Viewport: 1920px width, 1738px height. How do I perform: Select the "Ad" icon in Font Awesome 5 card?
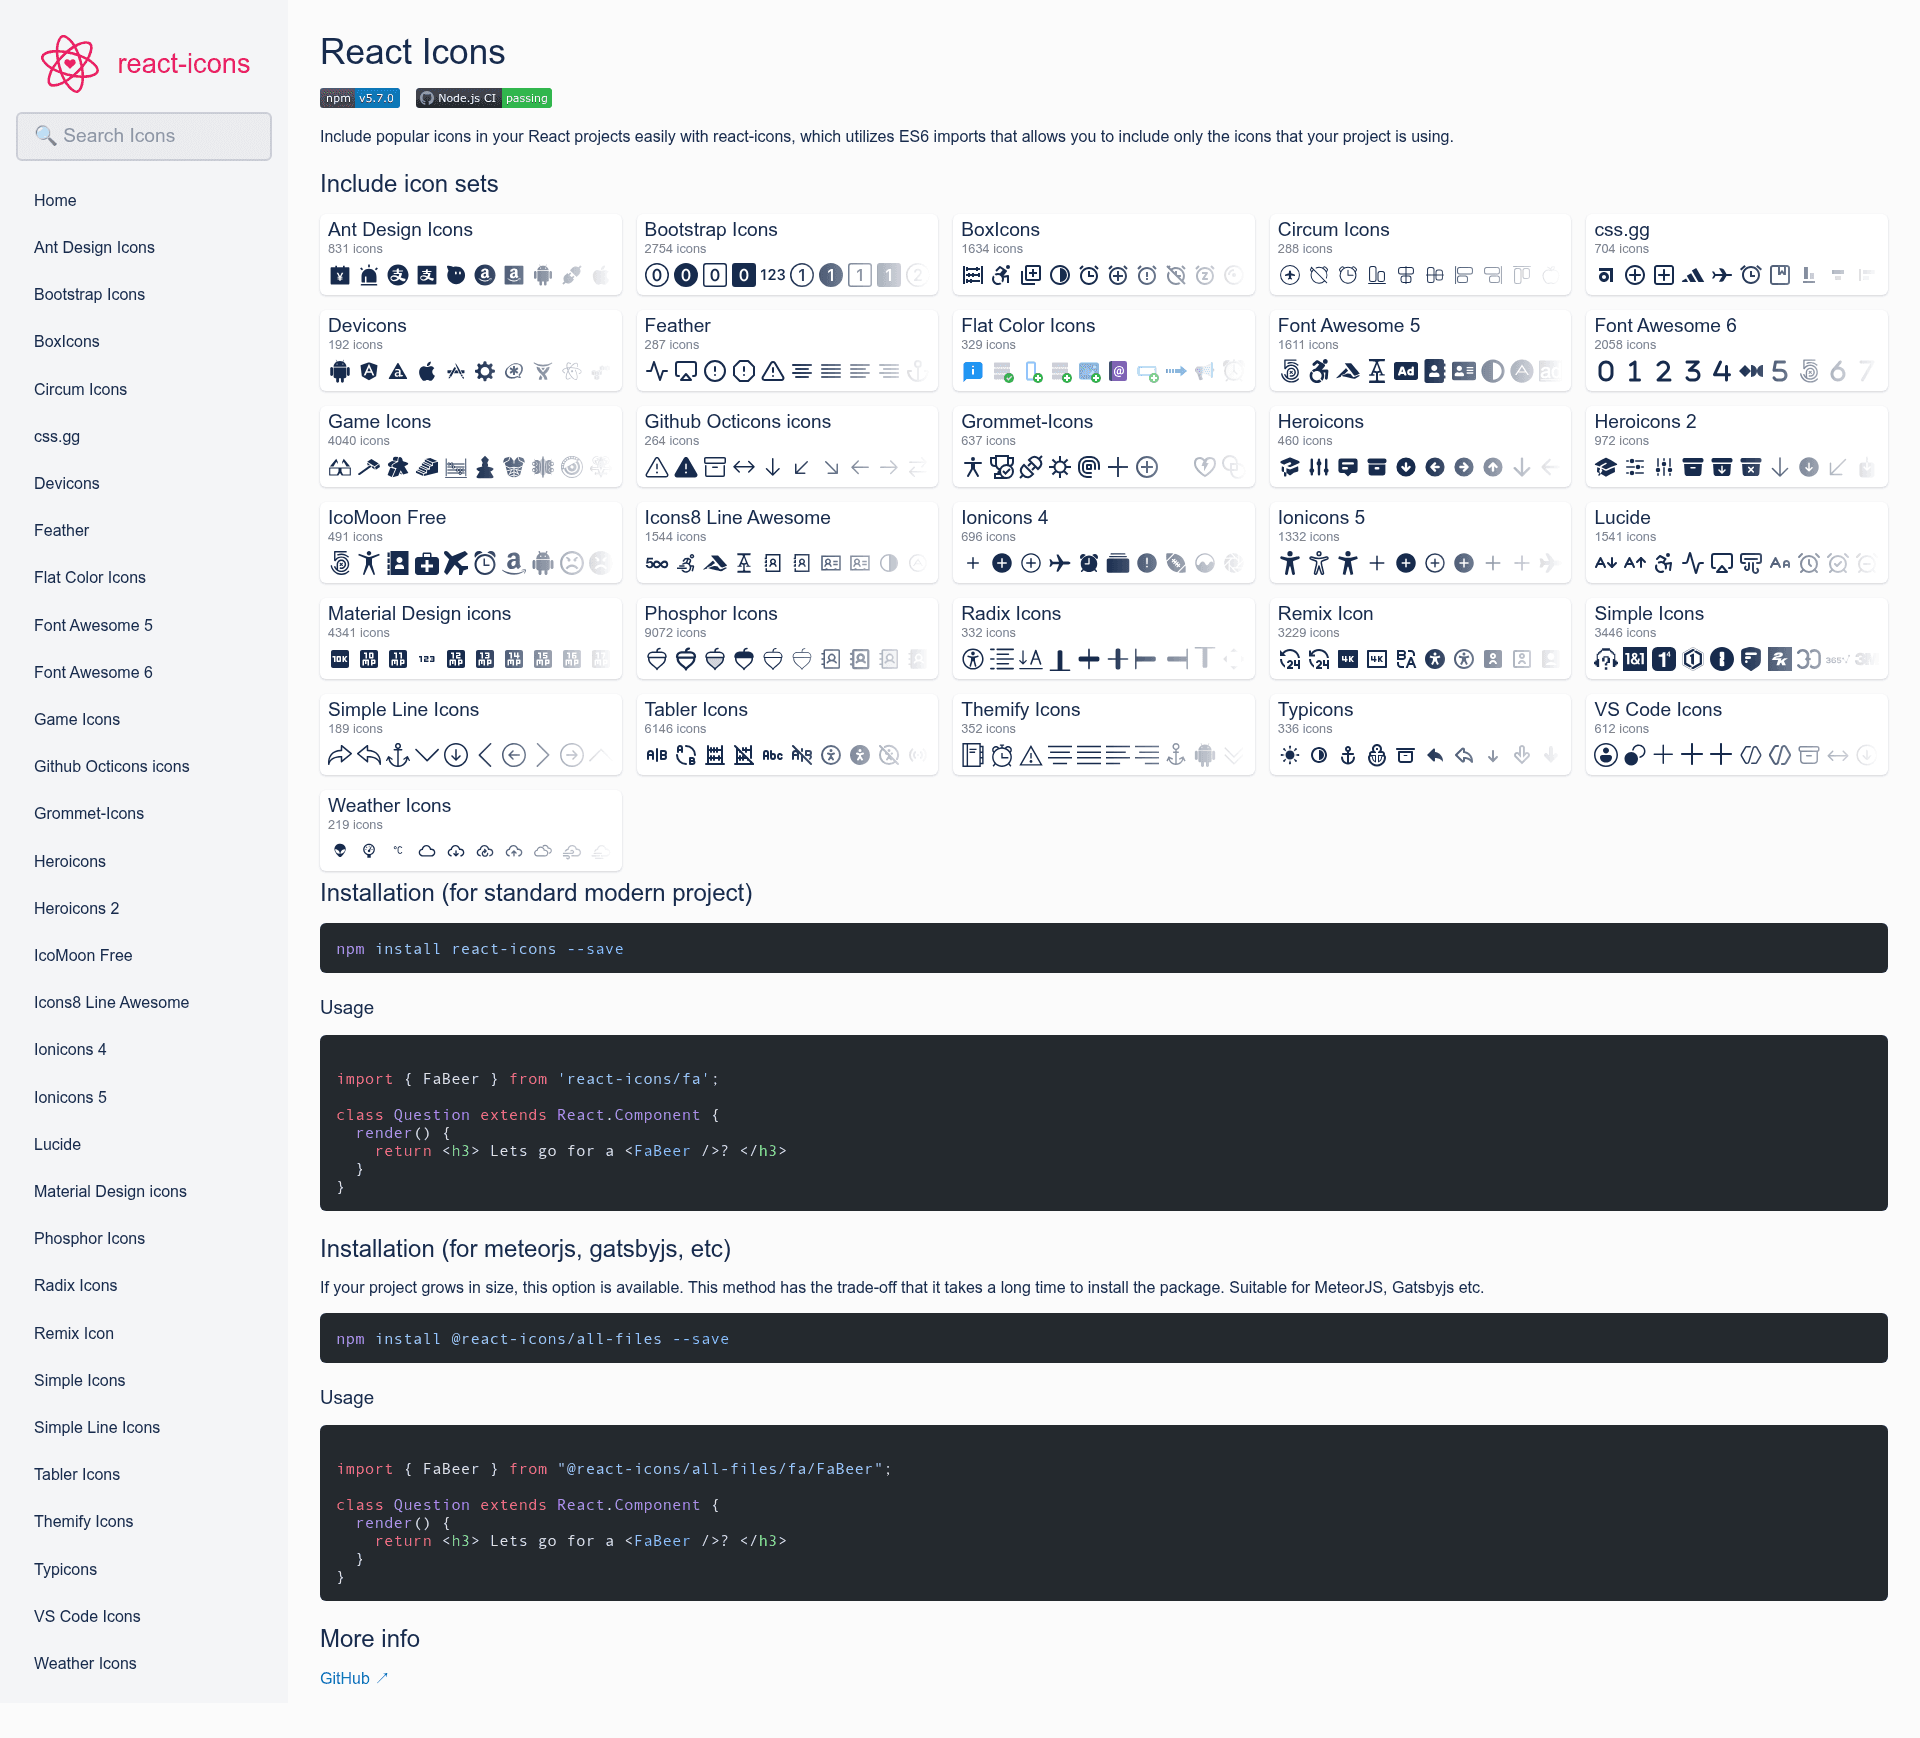(x=1406, y=371)
